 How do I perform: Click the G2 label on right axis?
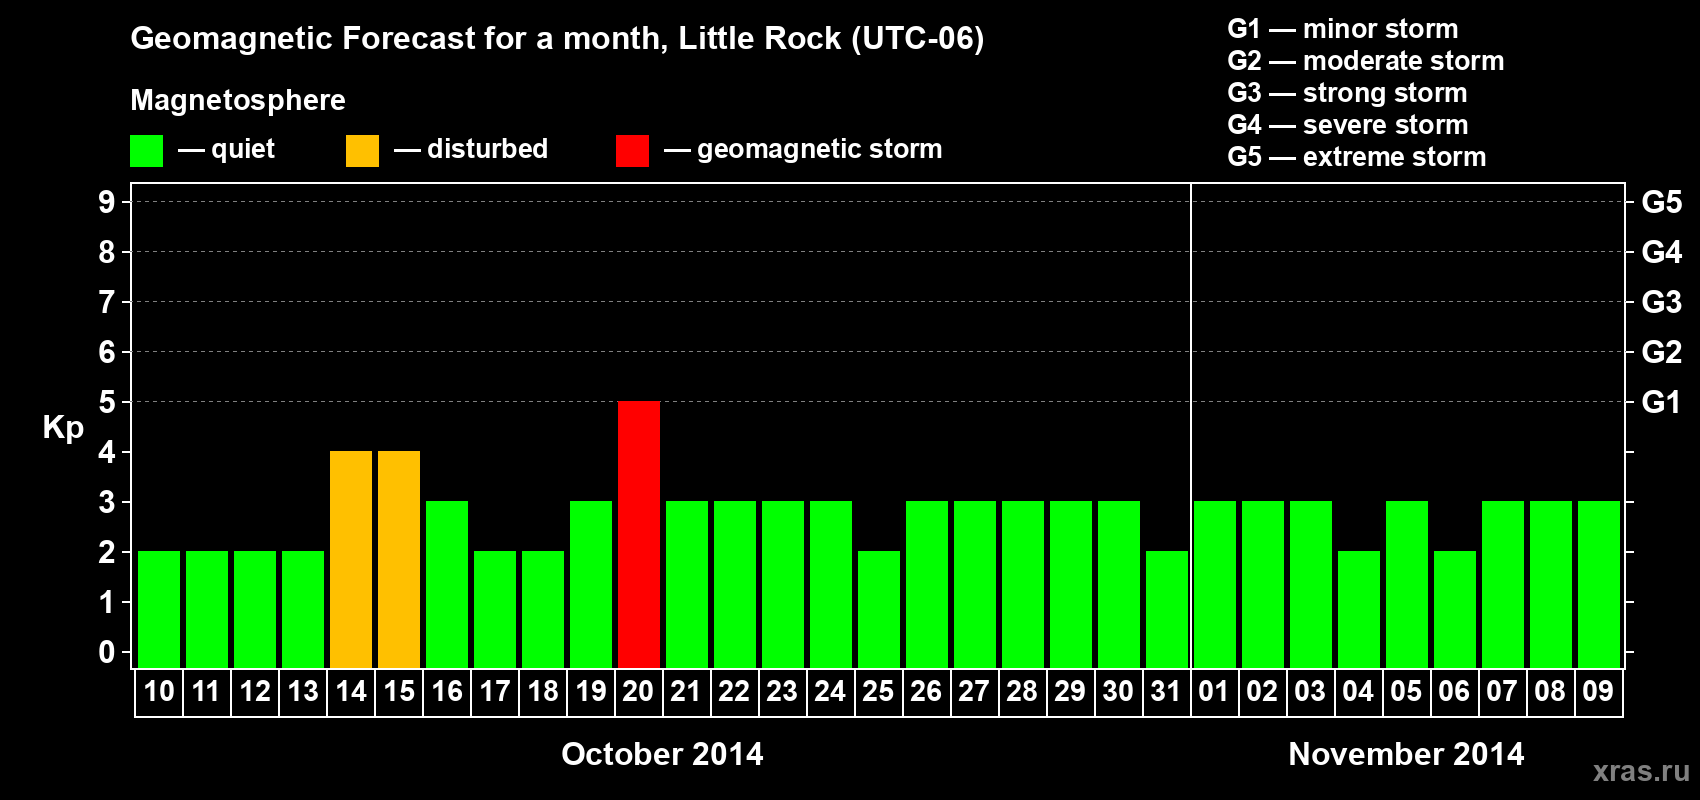1662,352
